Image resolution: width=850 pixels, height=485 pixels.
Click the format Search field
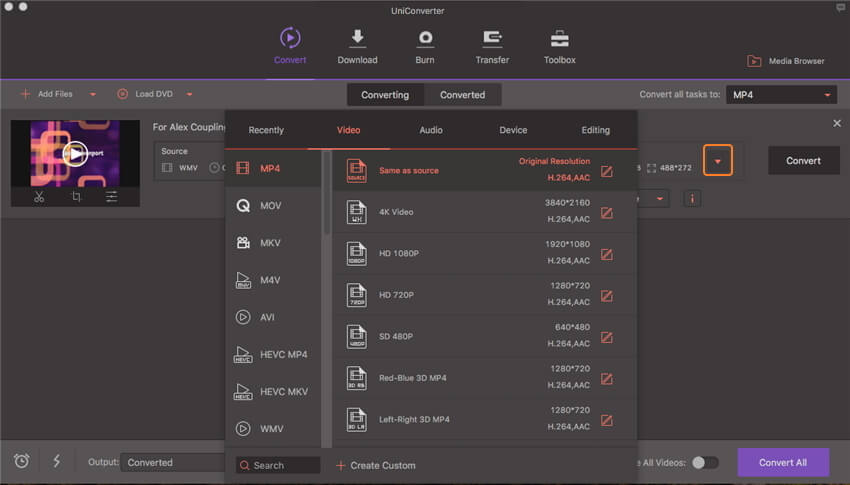click(278, 465)
